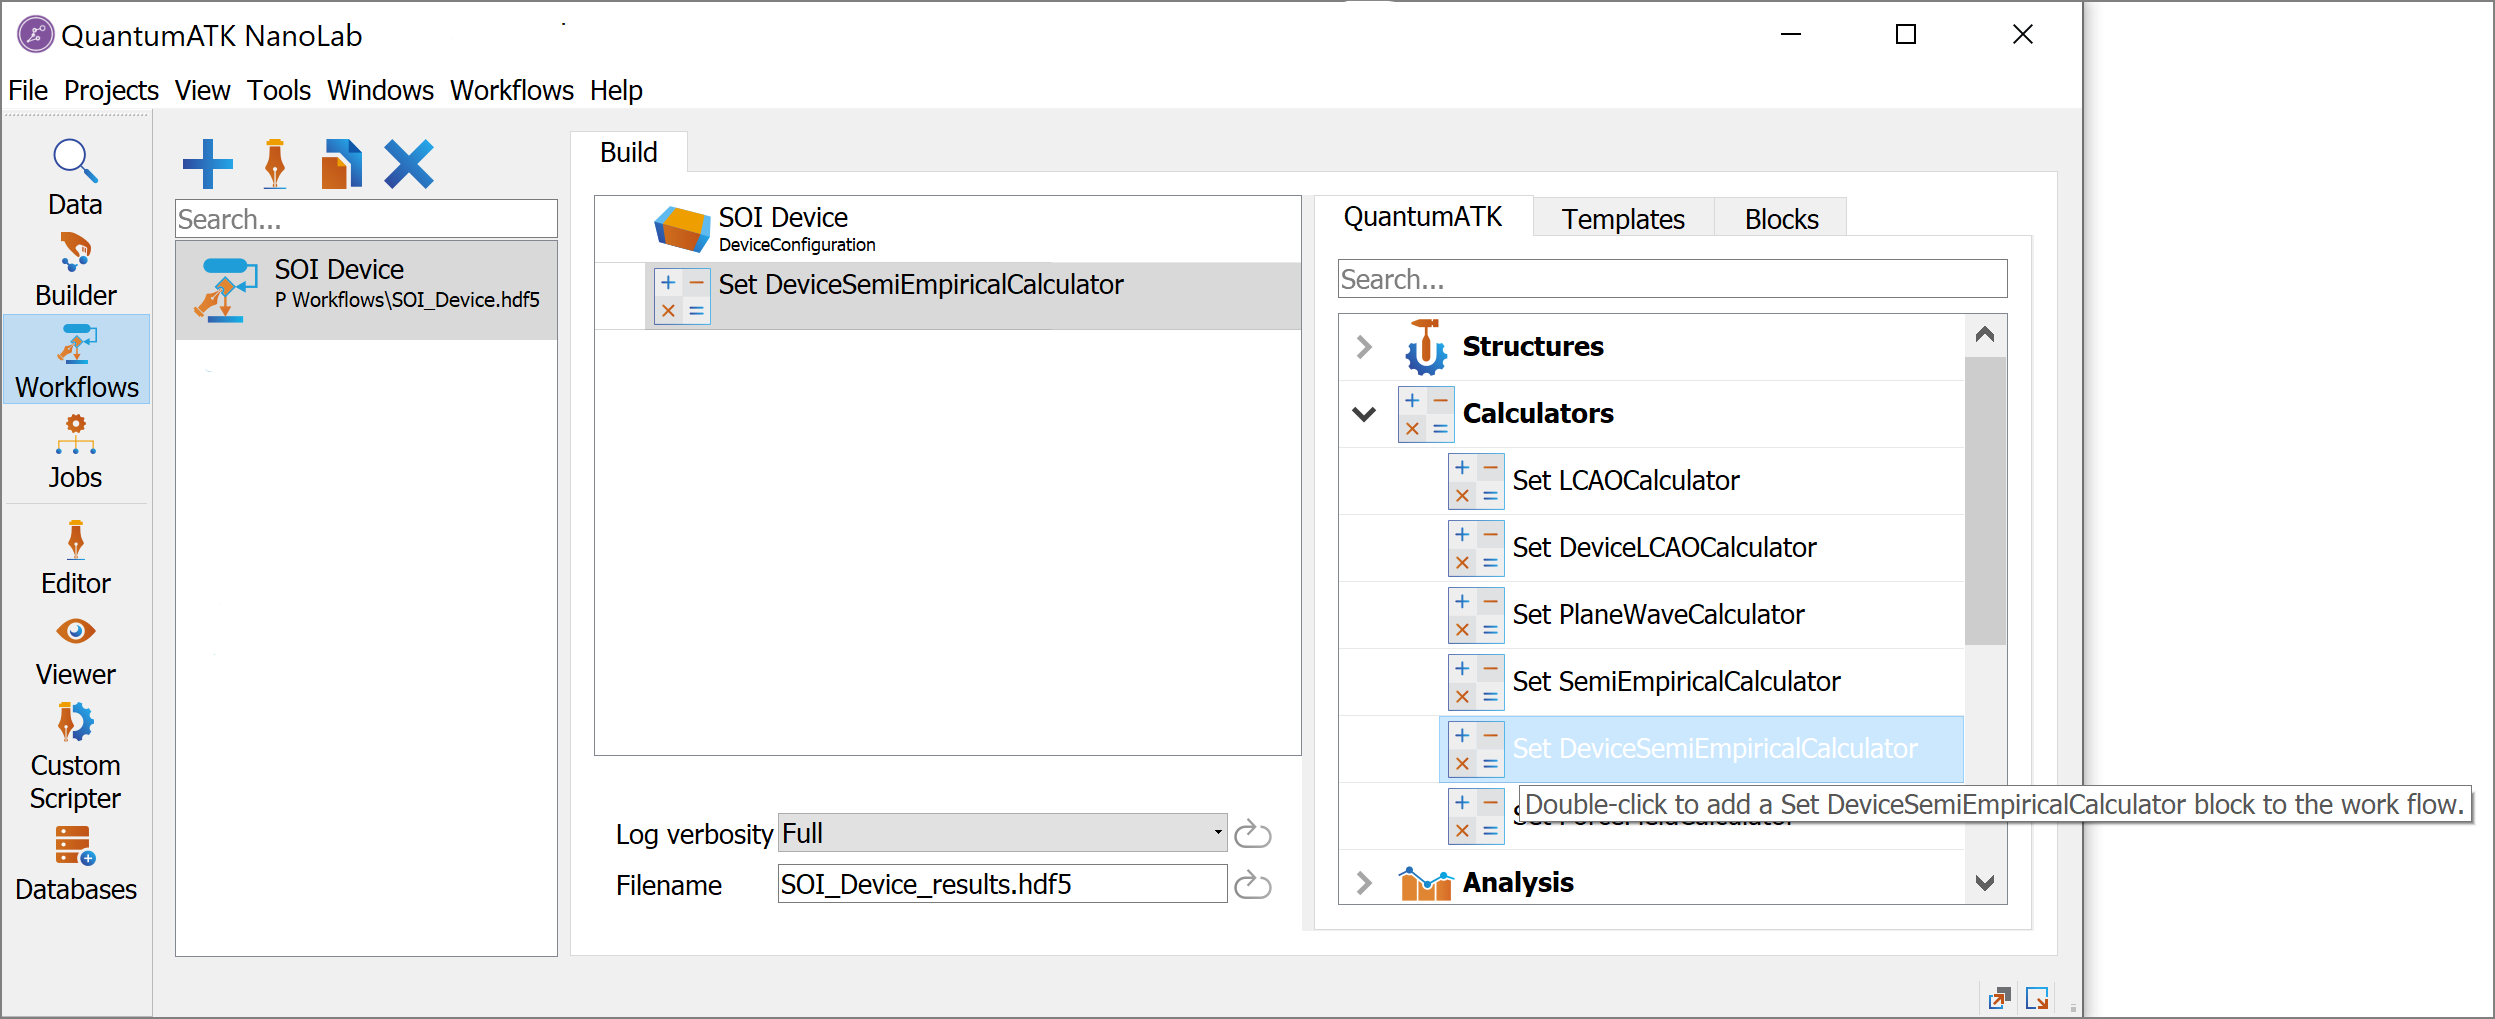Open the Projects menu
The height and width of the screenshot is (1019, 2495).
(111, 90)
